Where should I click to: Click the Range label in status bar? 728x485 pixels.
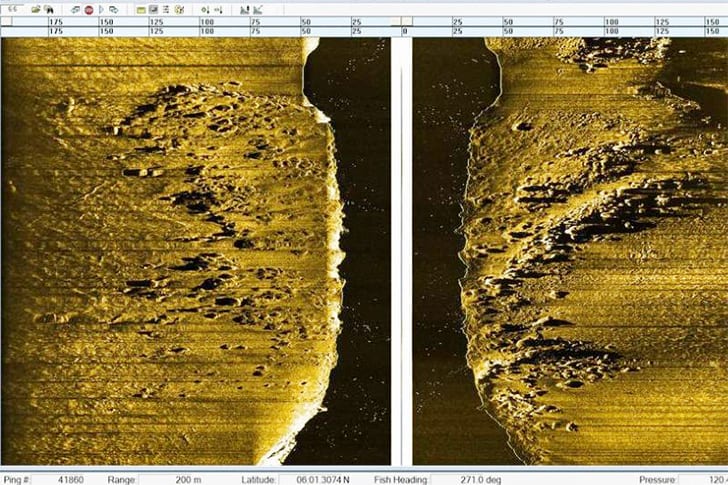[122, 479]
